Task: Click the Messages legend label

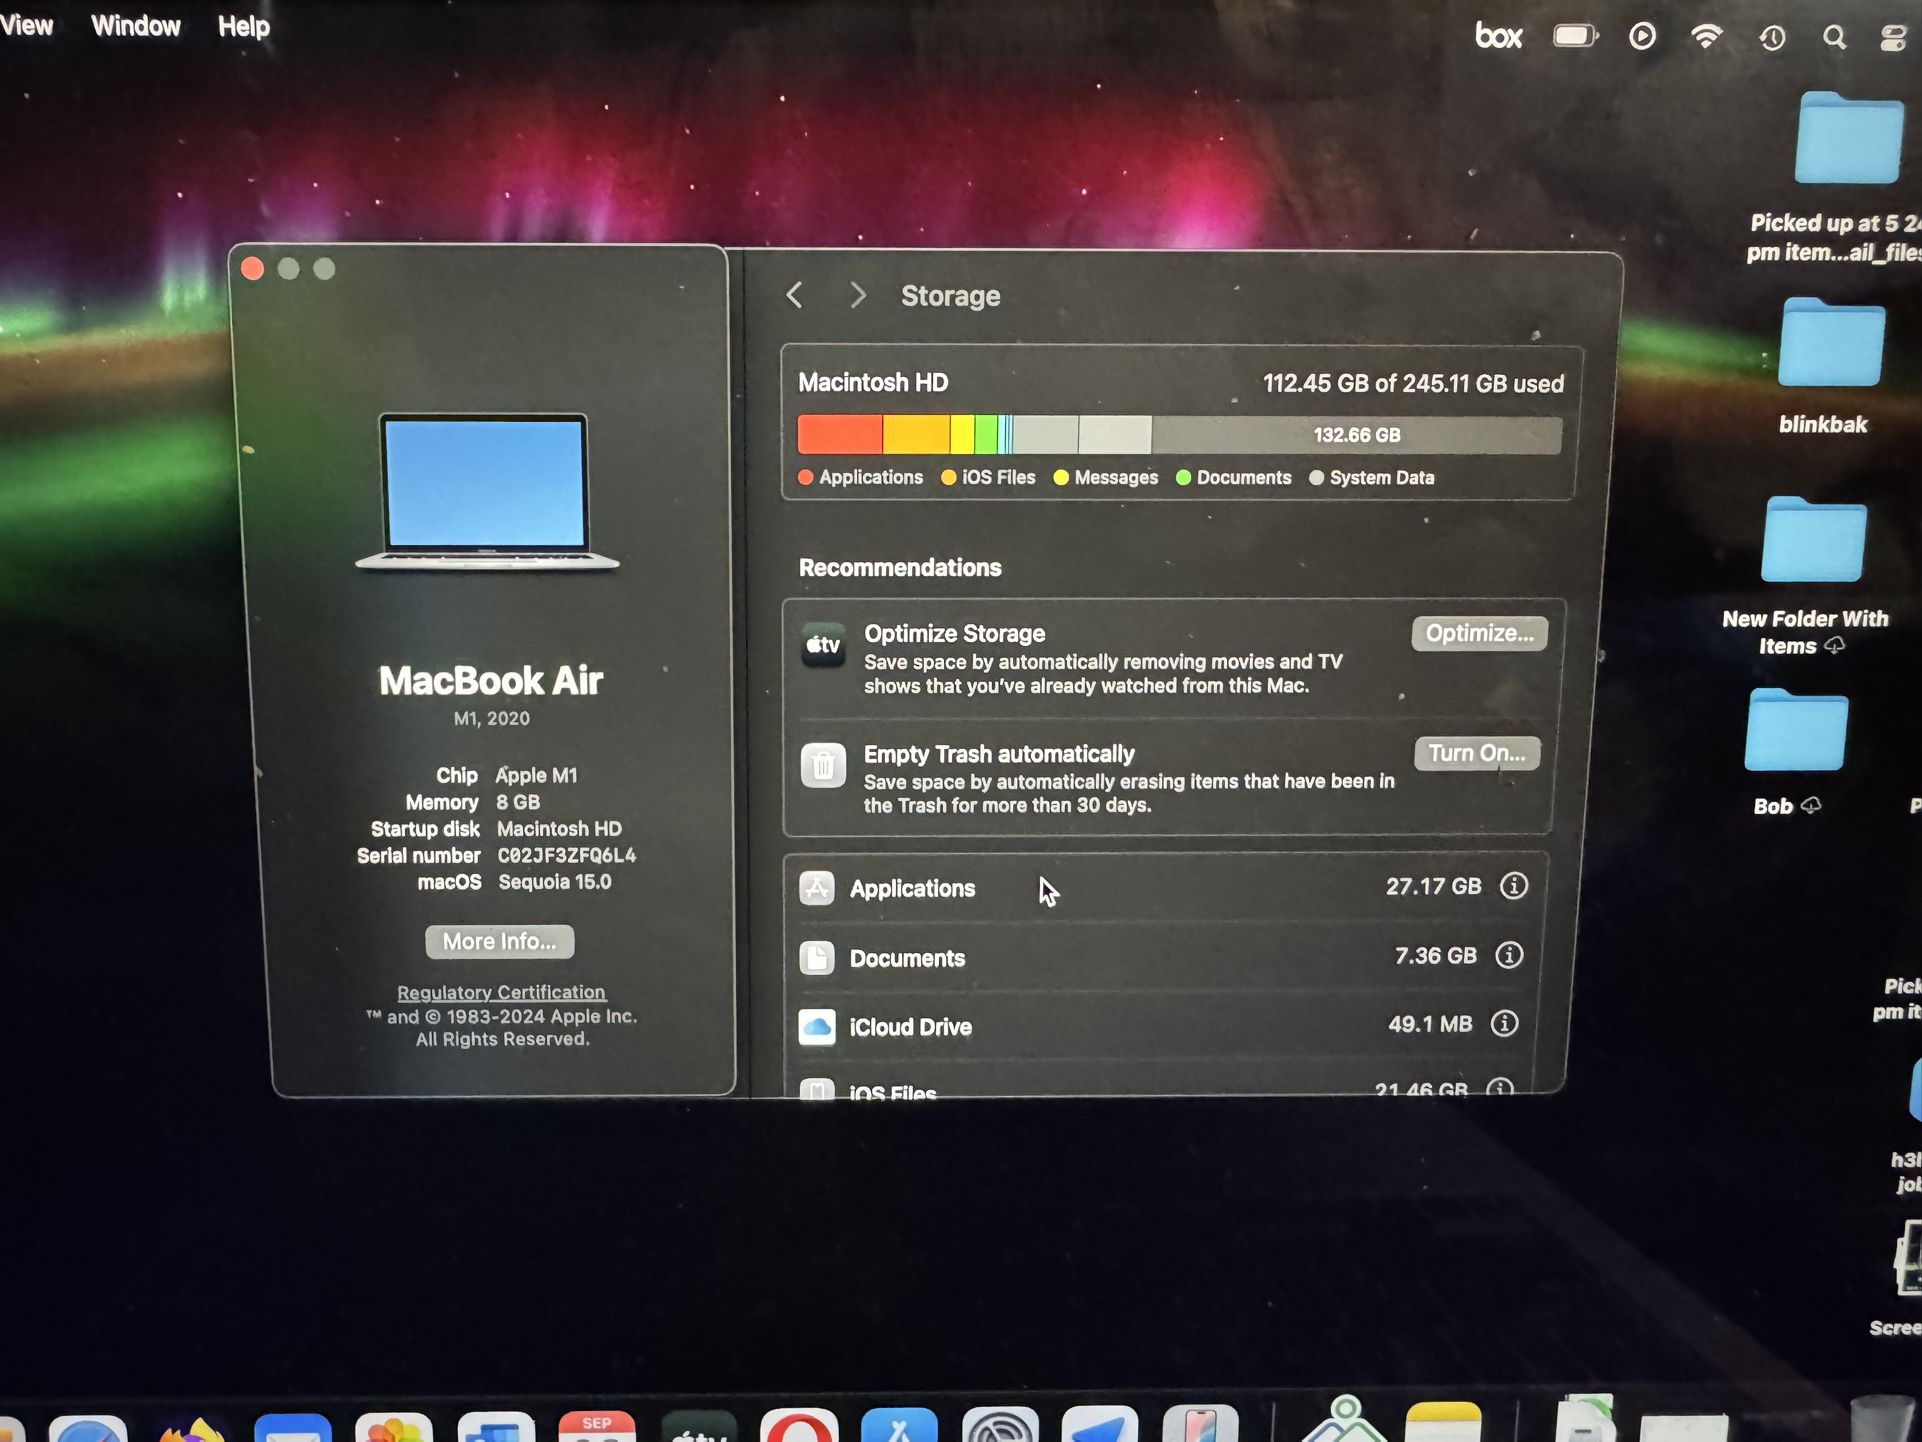Action: coord(1116,477)
